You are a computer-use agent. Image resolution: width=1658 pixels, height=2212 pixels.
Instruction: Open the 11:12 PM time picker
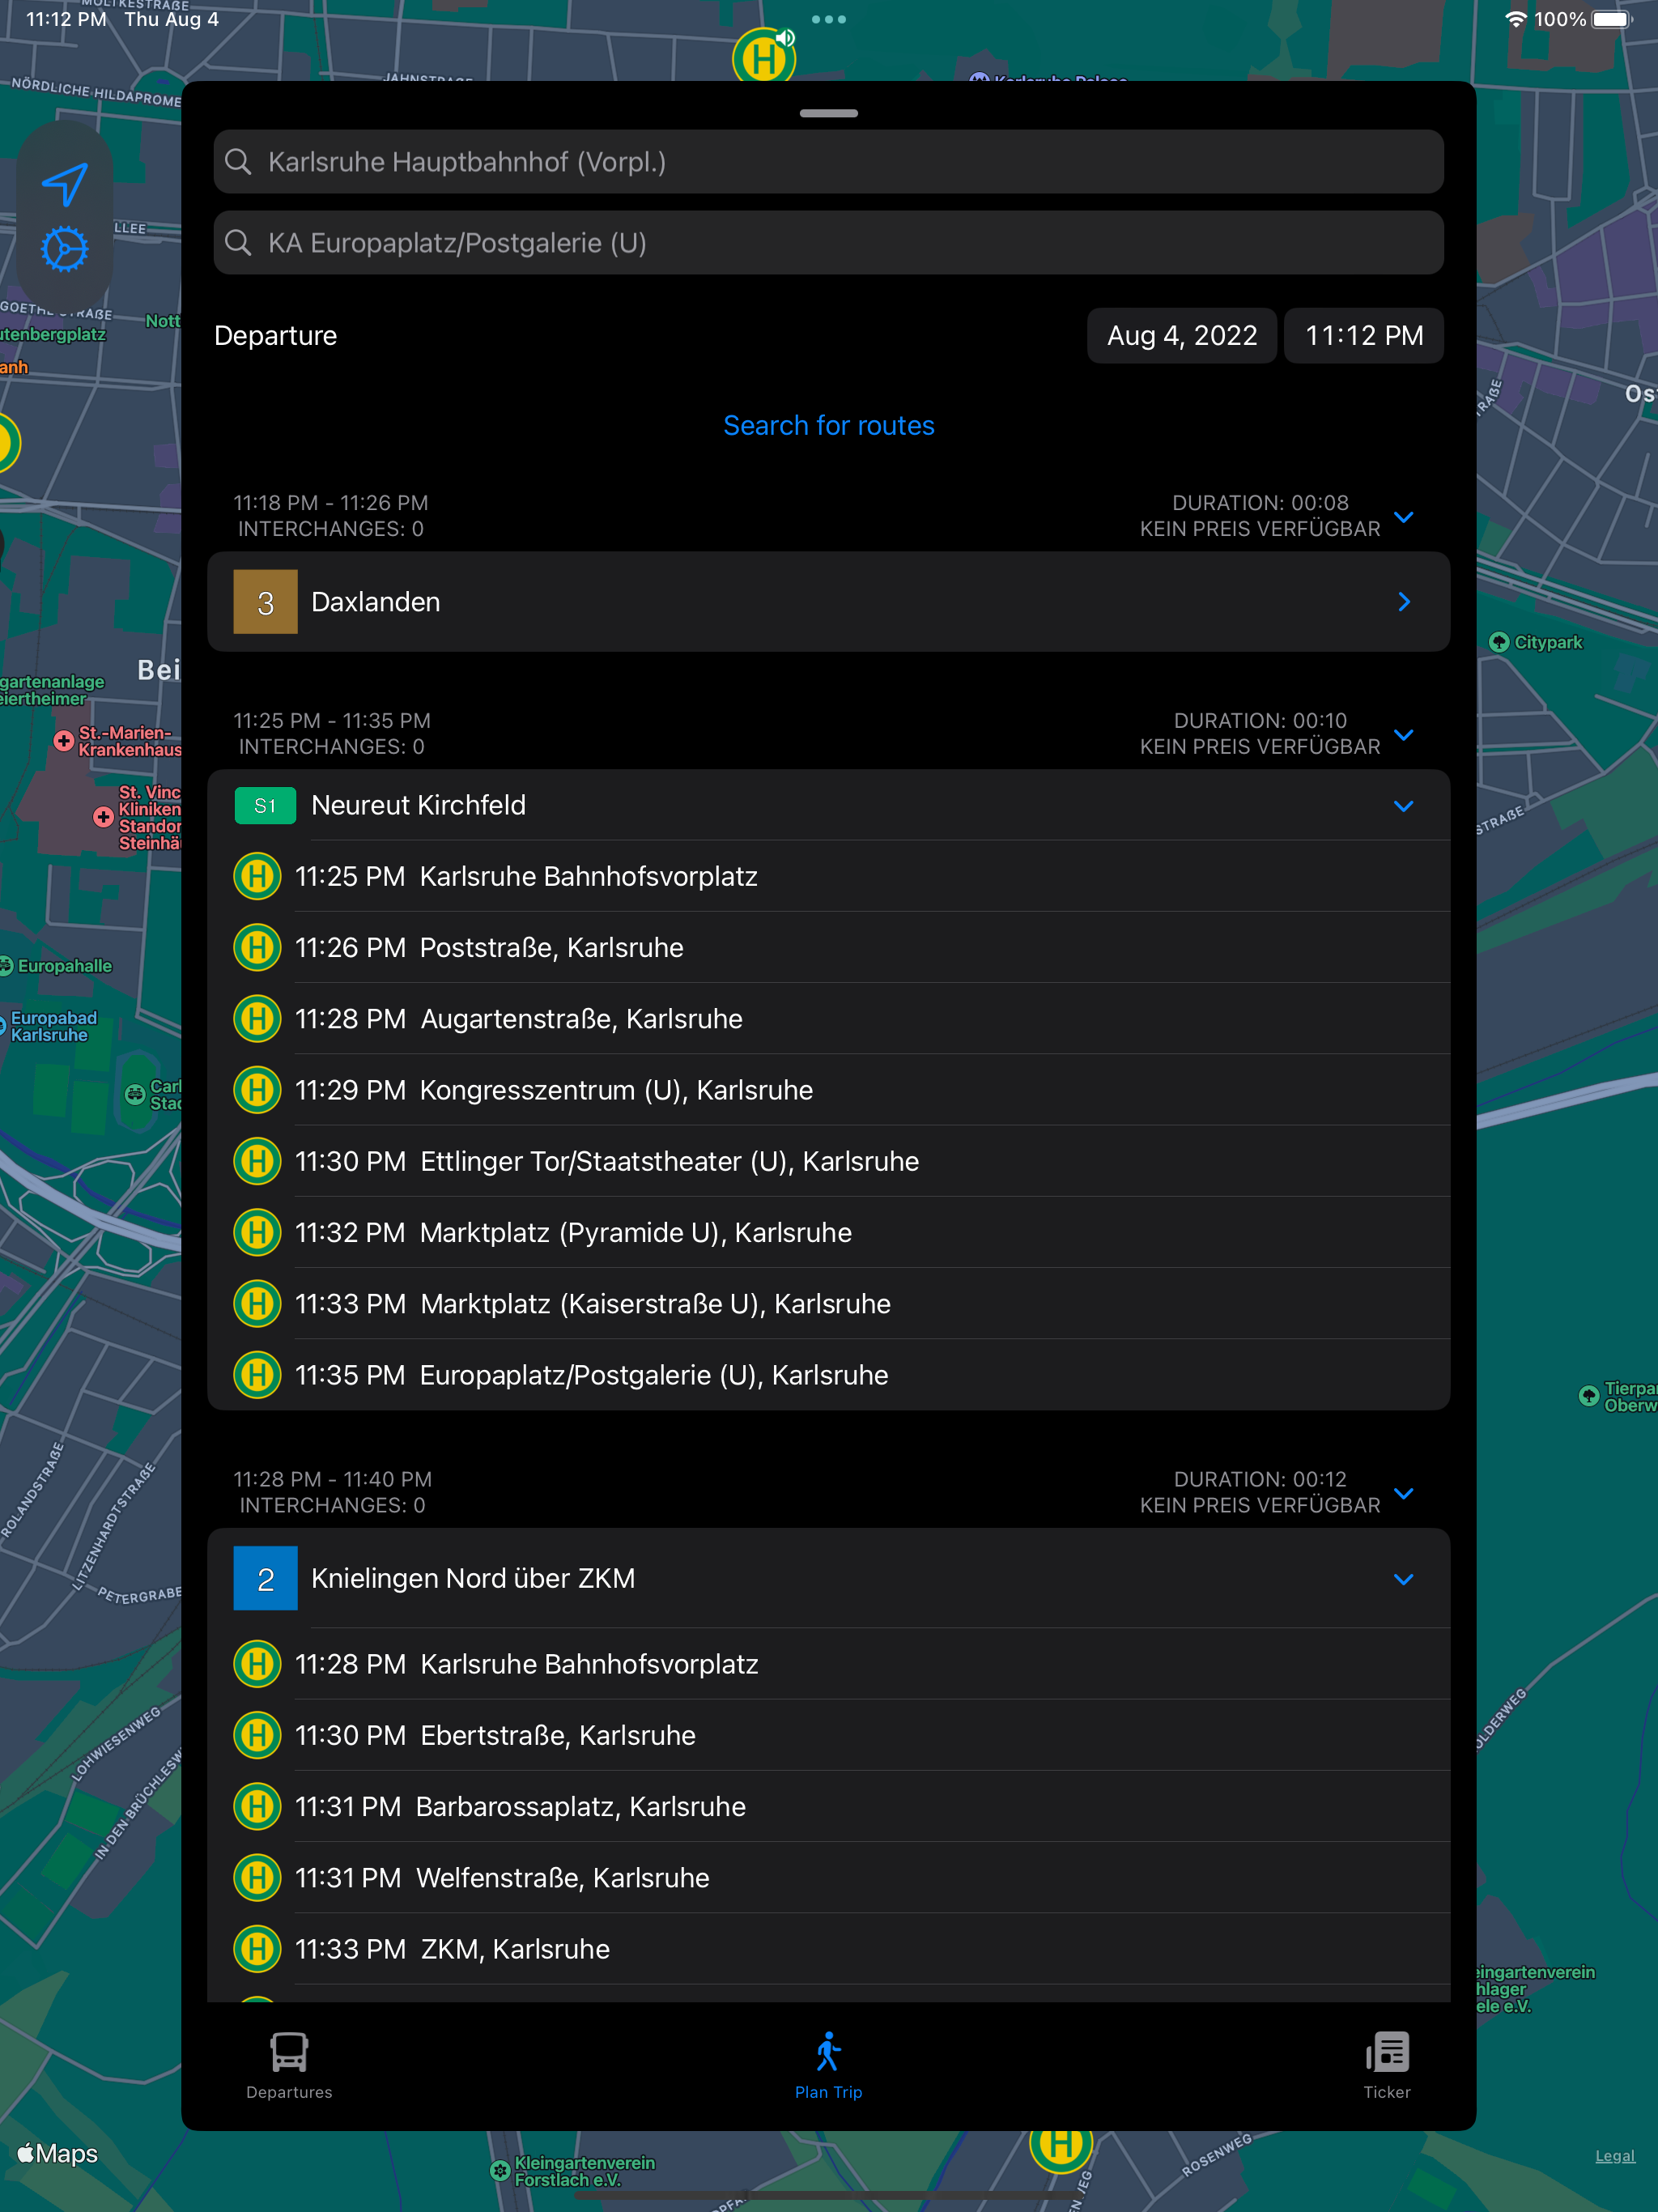(1364, 336)
